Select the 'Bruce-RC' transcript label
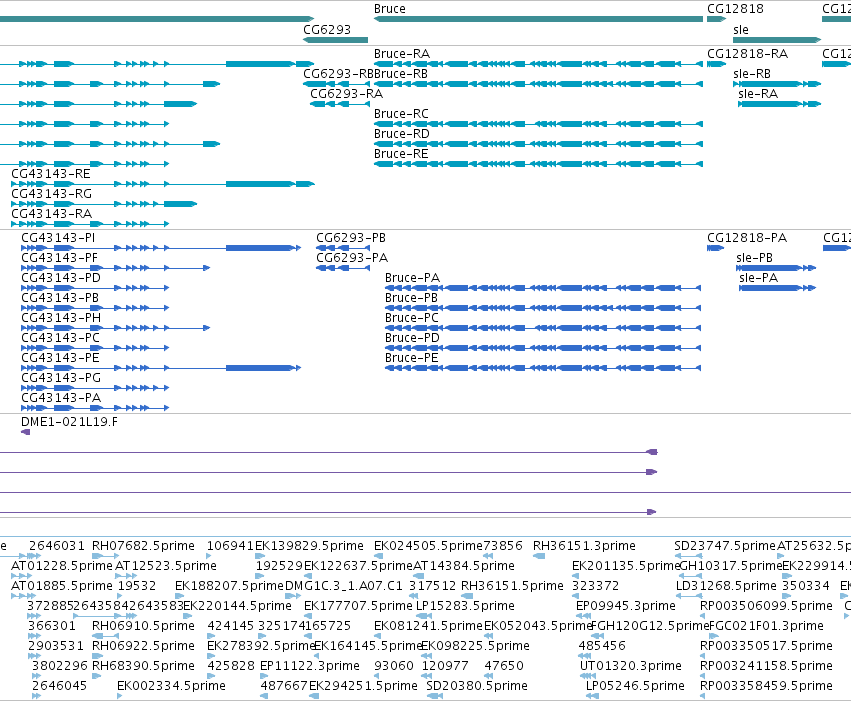This screenshot has height=701, width=851. coord(401,114)
